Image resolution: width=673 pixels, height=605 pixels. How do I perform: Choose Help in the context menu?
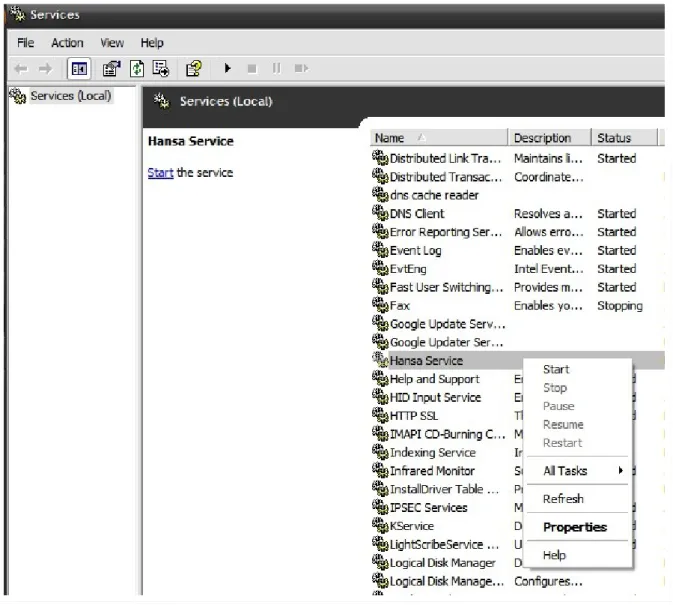tap(578, 555)
